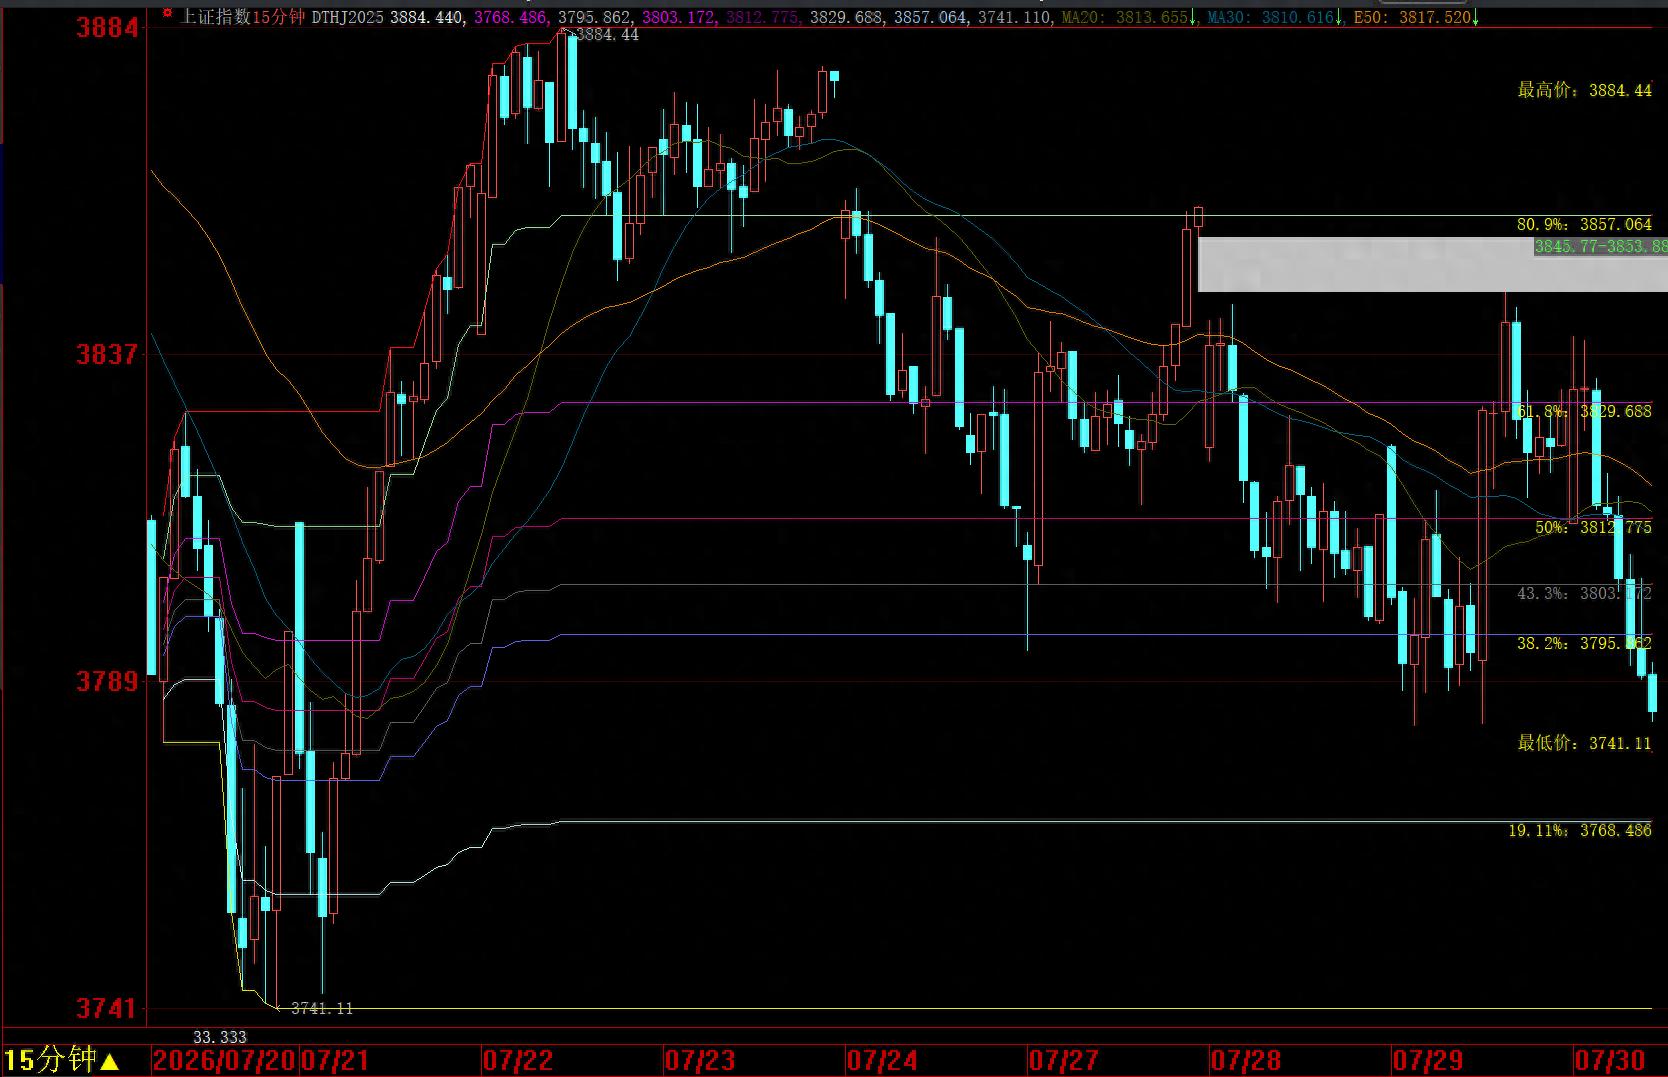
Task: Click the 07/27 date marker
Action: click(x=1064, y=1060)
